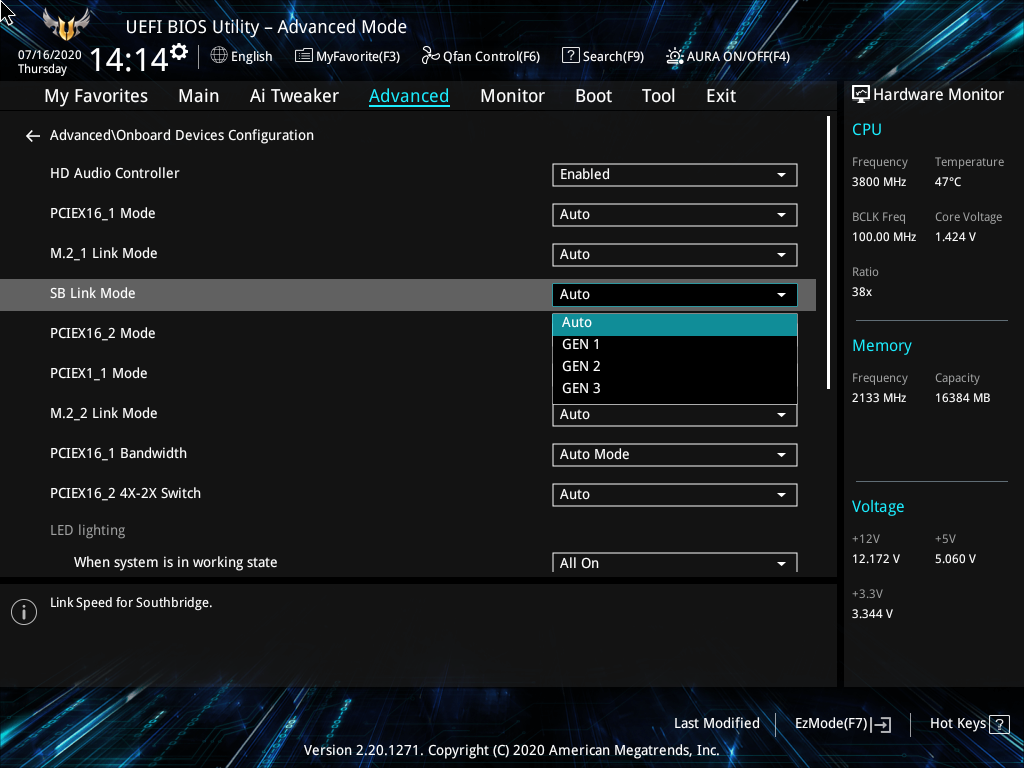Click the 'Link Speed for Southbridge.' help text
1024x768 pixels.
131,603
